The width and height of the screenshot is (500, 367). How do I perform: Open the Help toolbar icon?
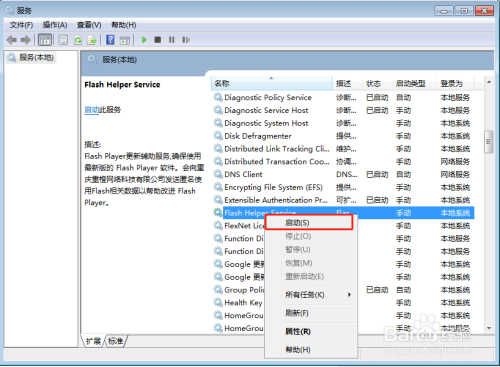coord(110,40)
